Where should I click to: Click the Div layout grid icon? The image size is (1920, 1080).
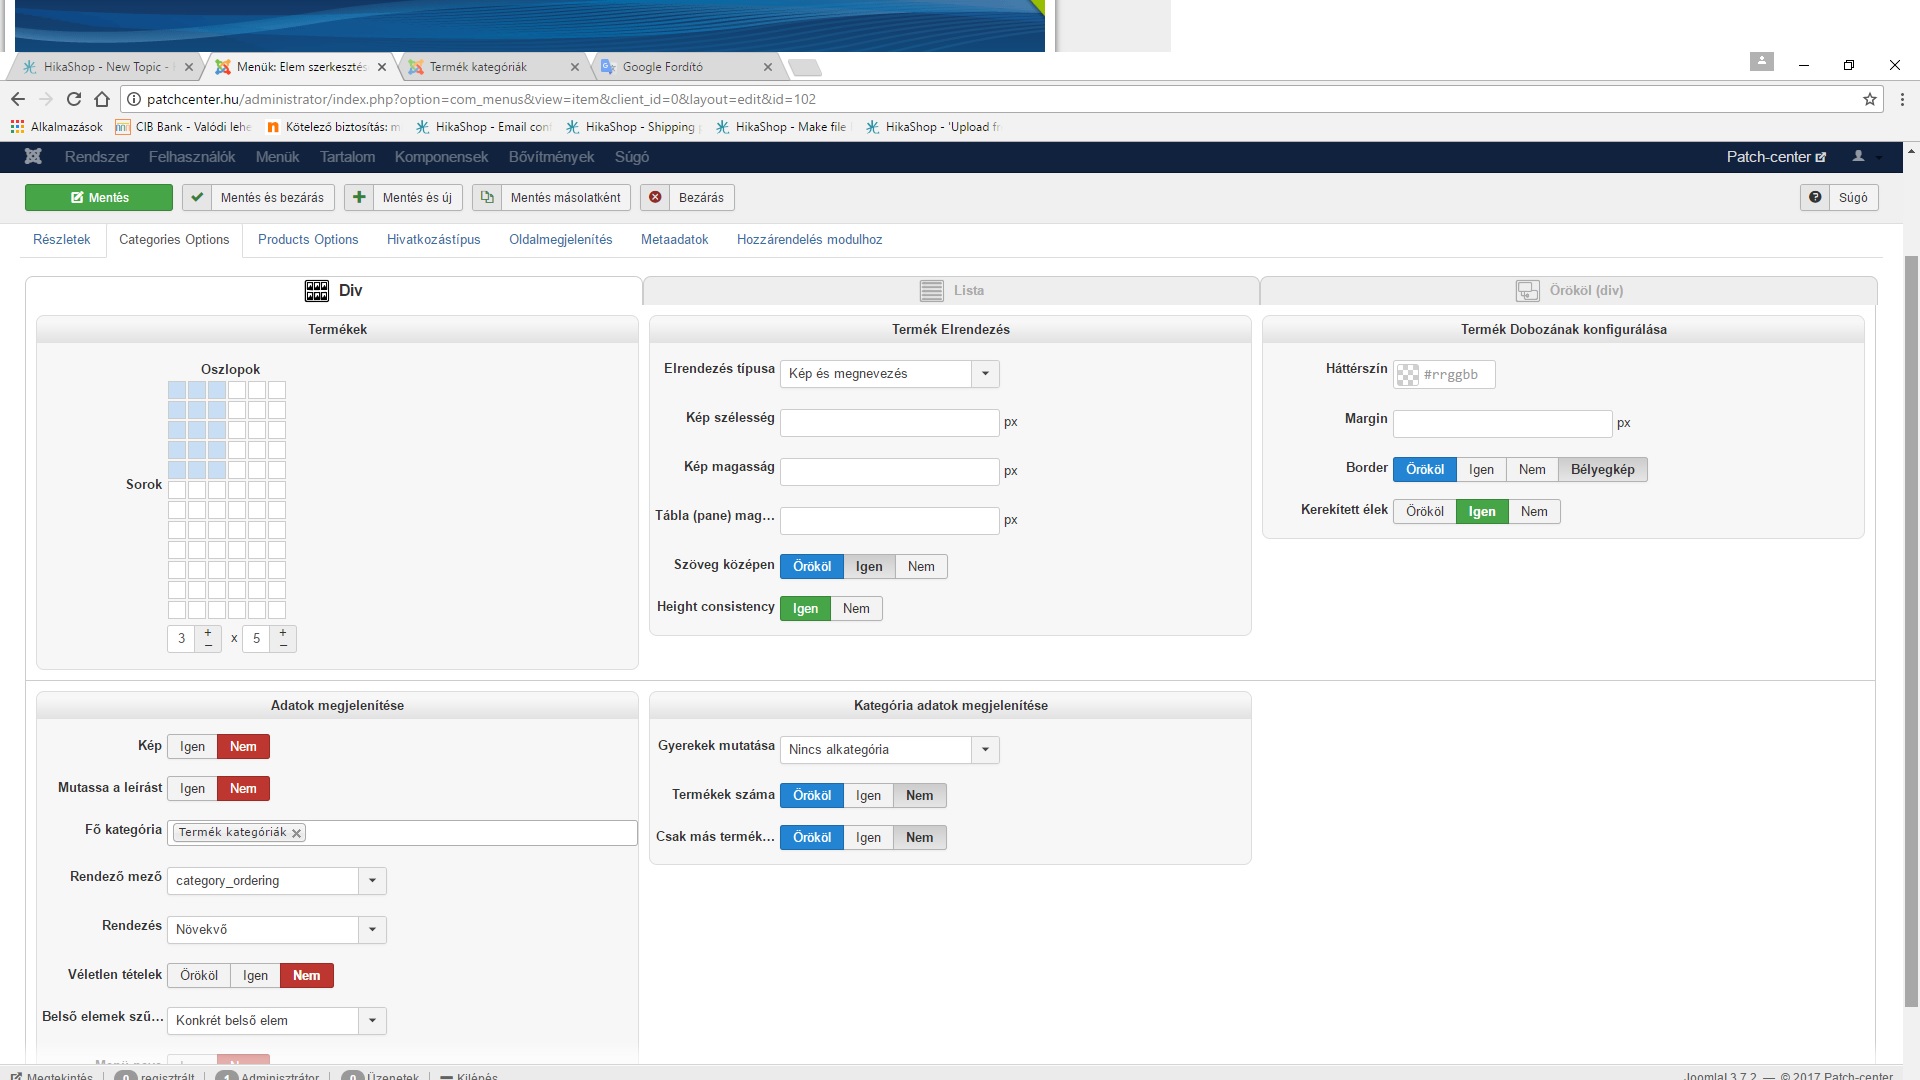click(x=317, y=291)
